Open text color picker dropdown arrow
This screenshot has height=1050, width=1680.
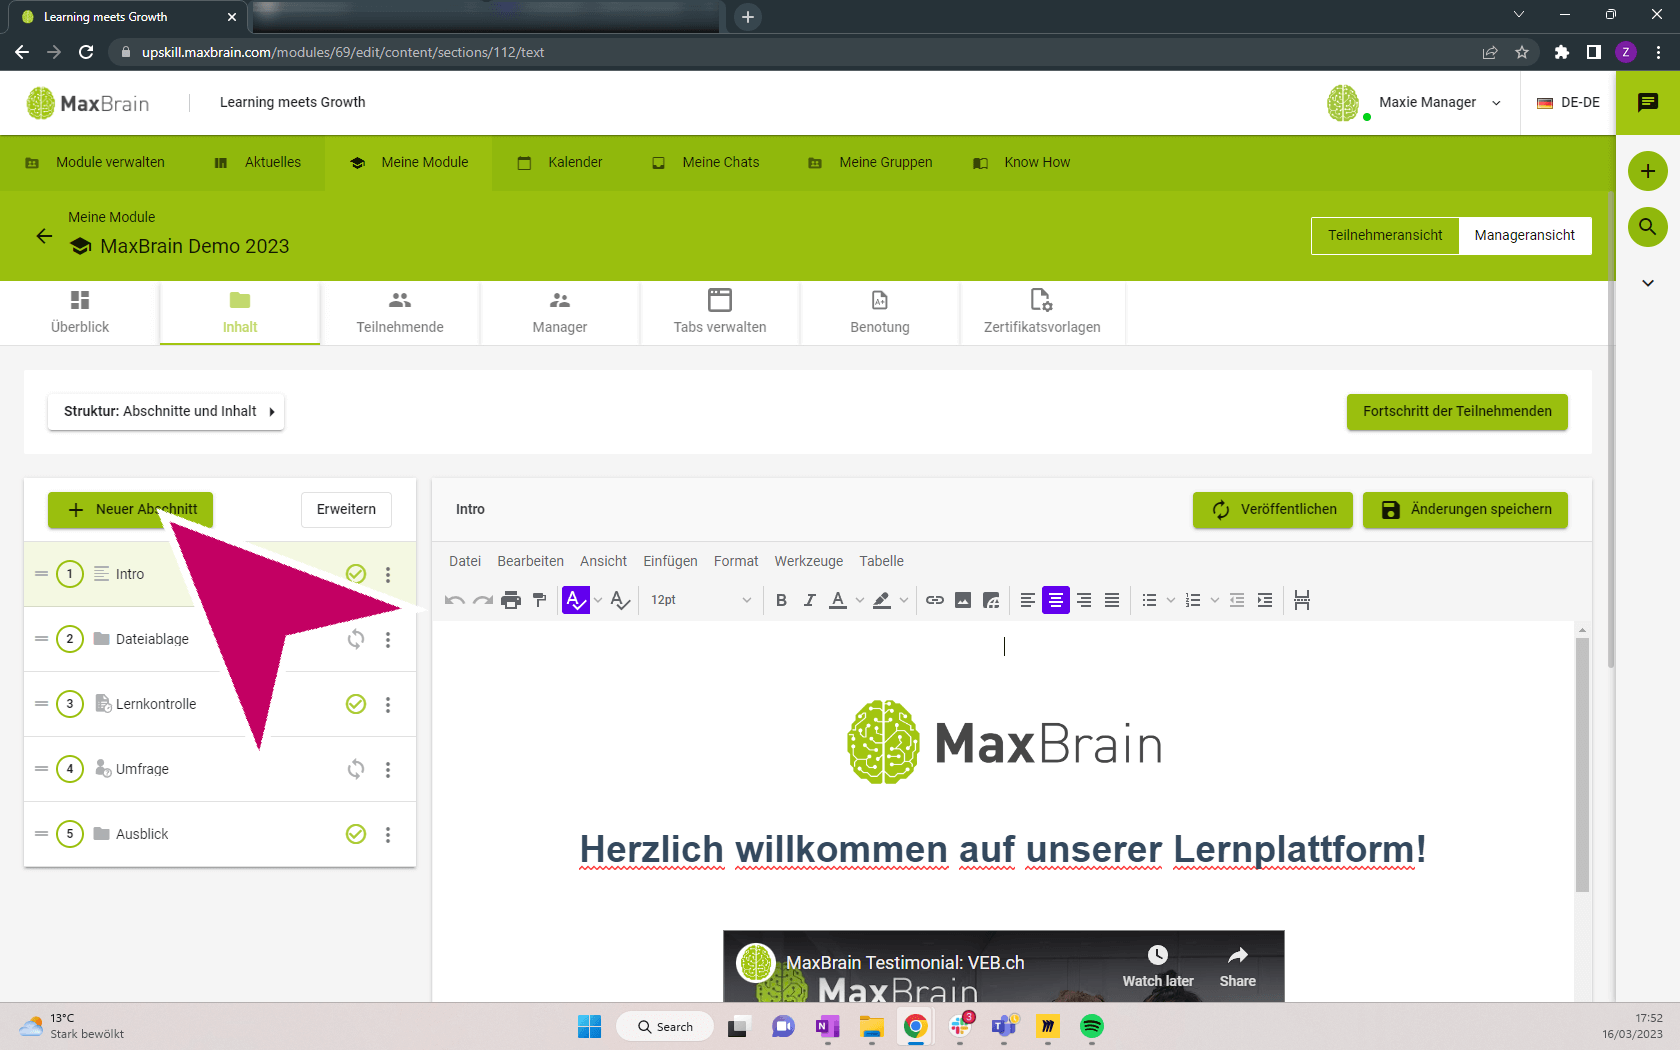(x=860, y=600)
